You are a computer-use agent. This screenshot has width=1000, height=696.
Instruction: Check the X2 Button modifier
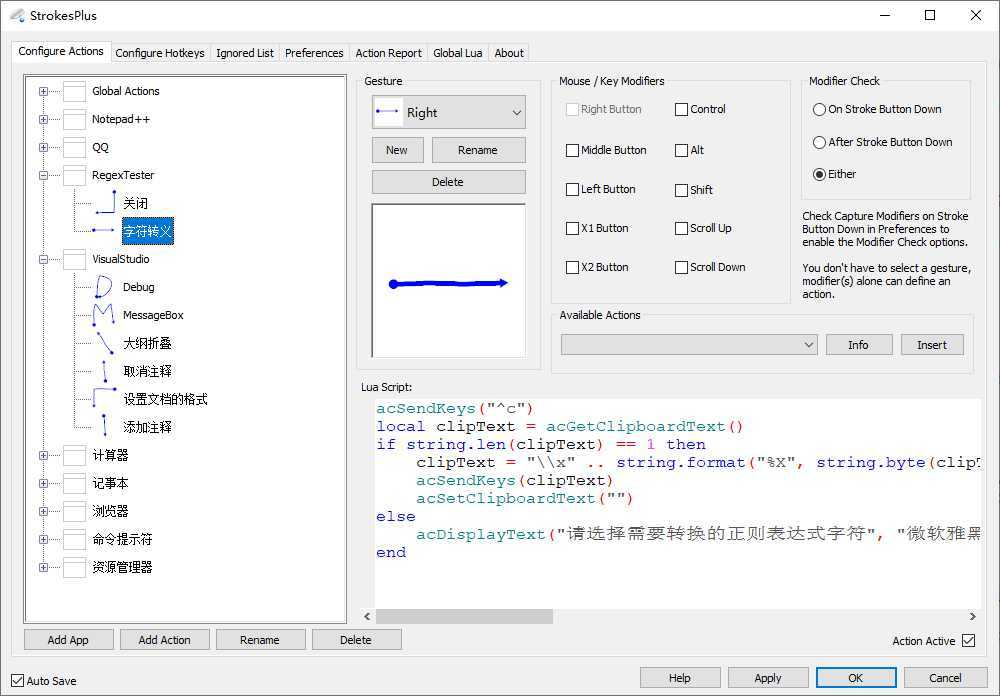(x=572, y=267)
